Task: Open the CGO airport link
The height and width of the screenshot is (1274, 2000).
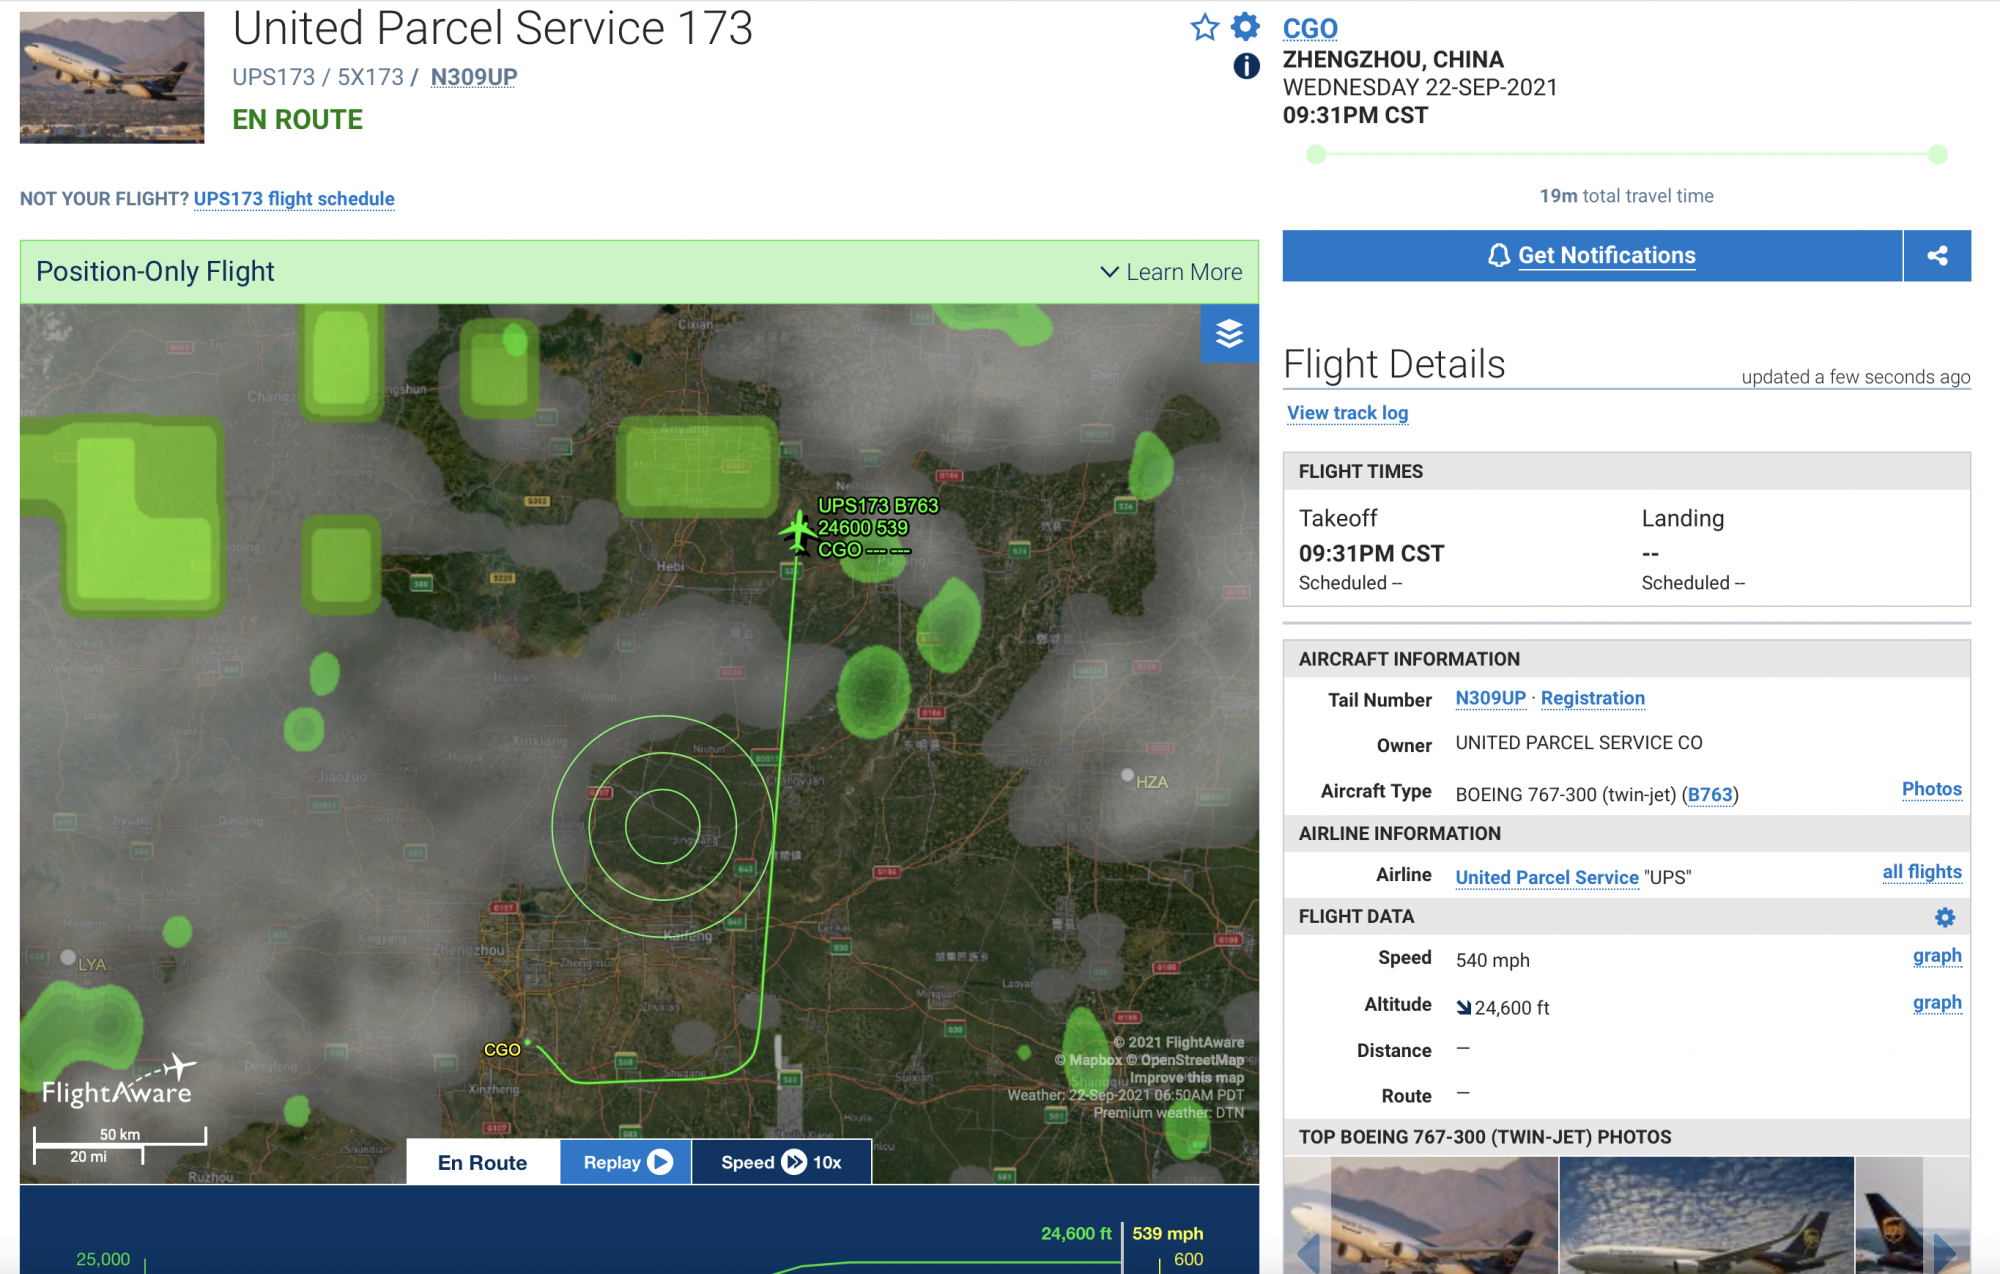Action: coord(1310,28)
